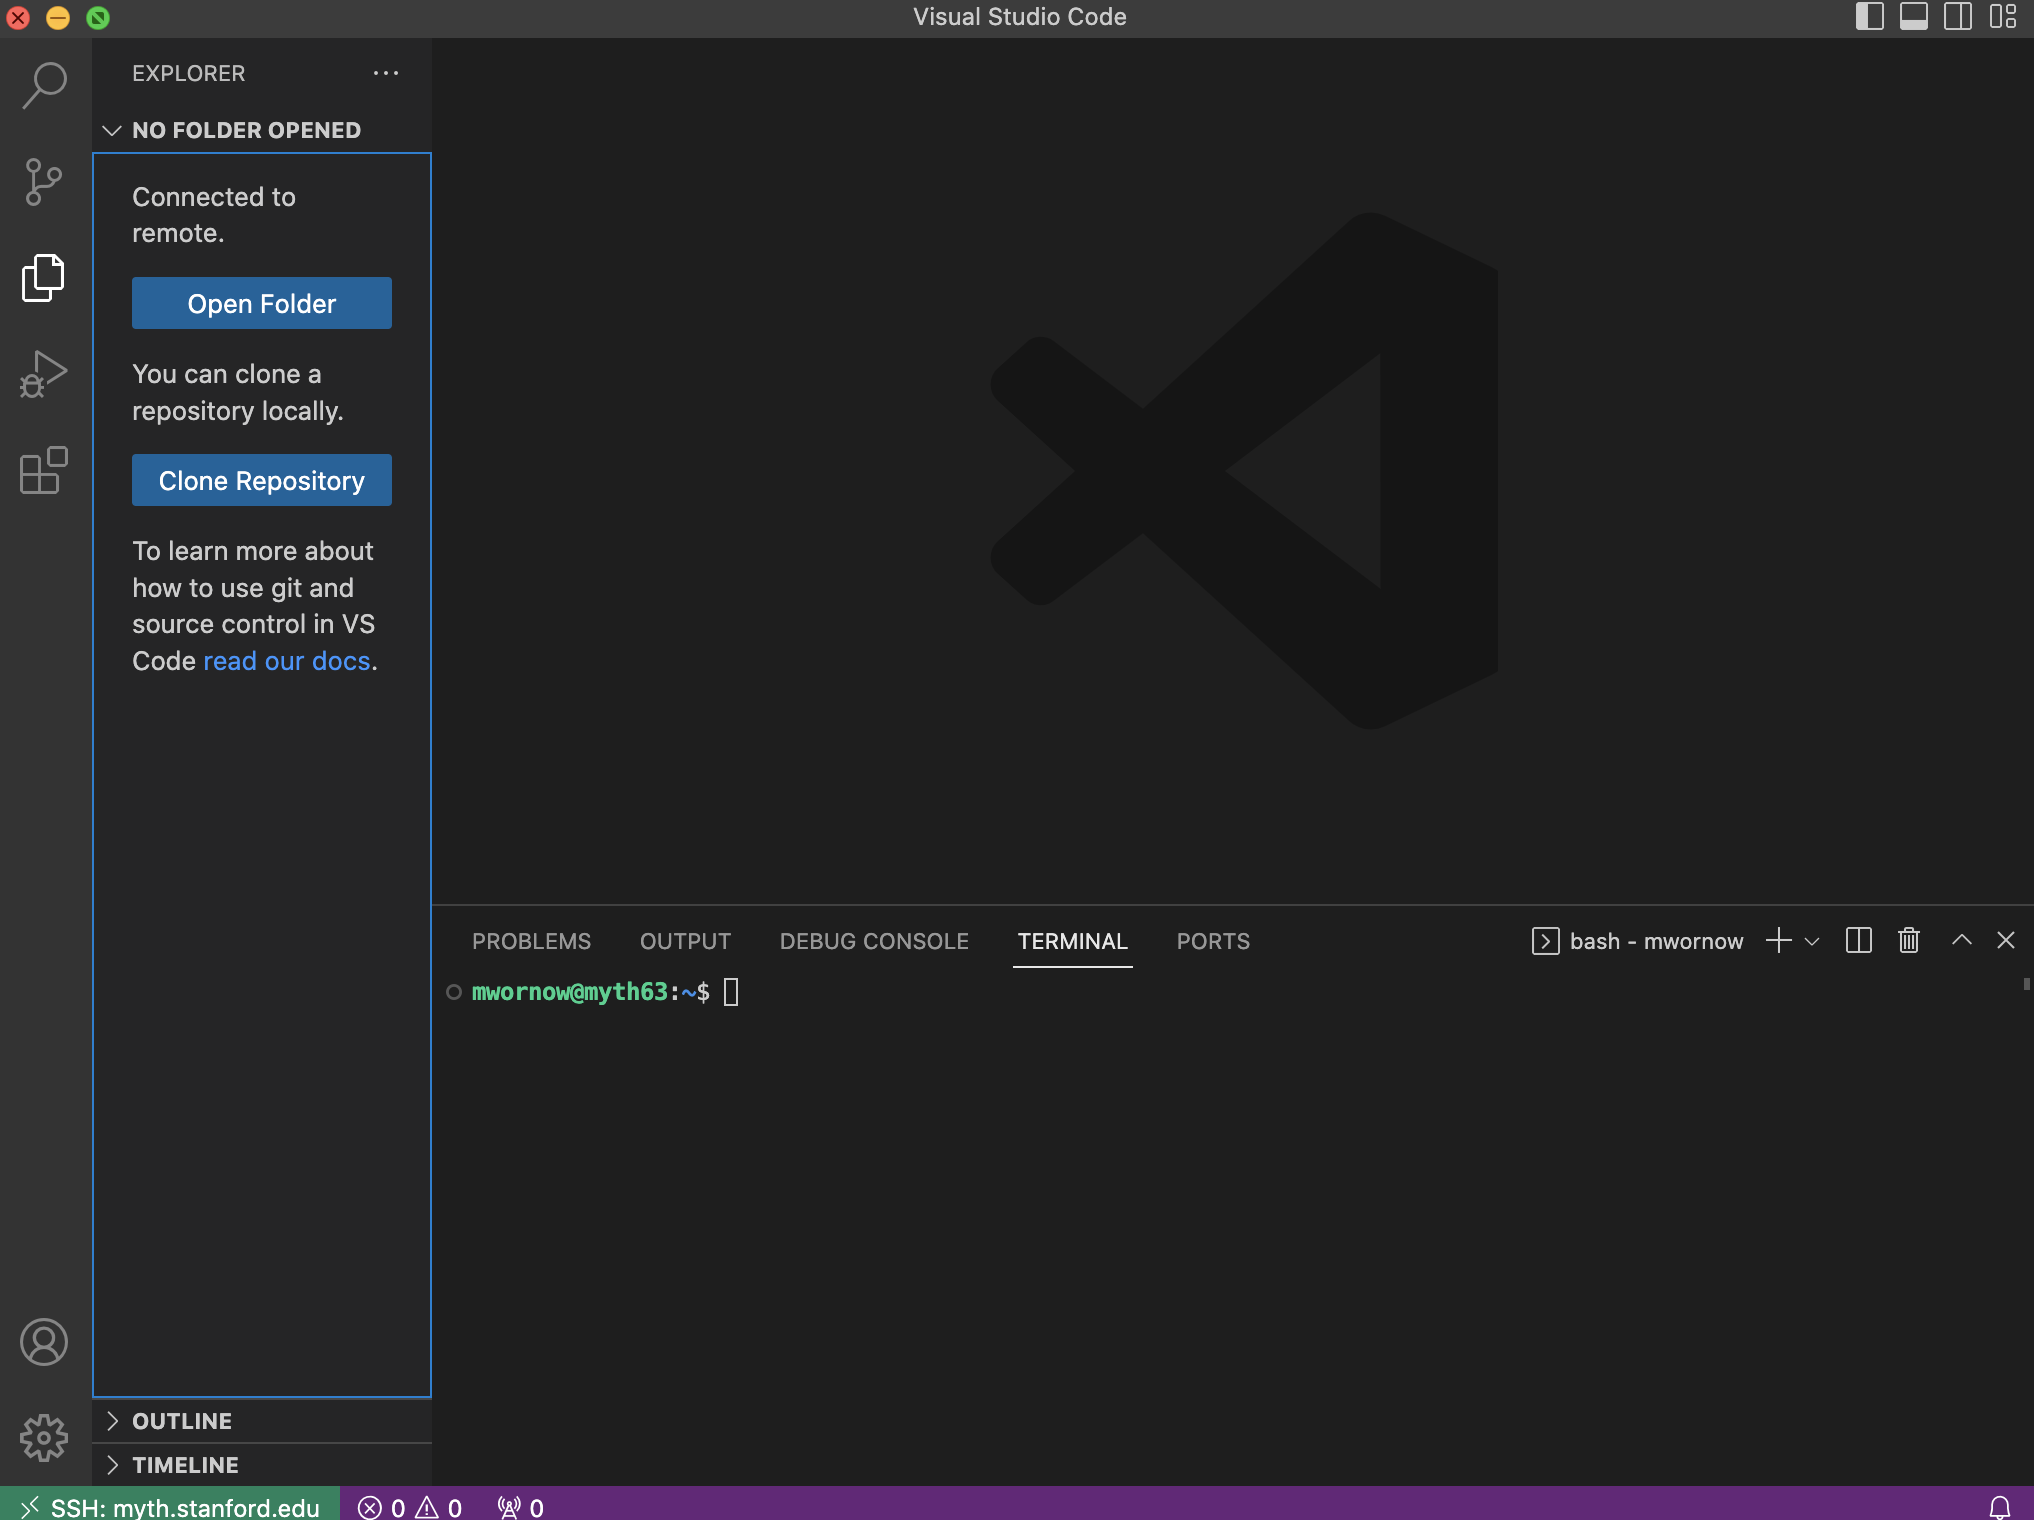Open the Manage gear menu
Image resolution: width=2034 pixels, height=1520 pixels.
pyautogui.click(x=44, y=1438)
